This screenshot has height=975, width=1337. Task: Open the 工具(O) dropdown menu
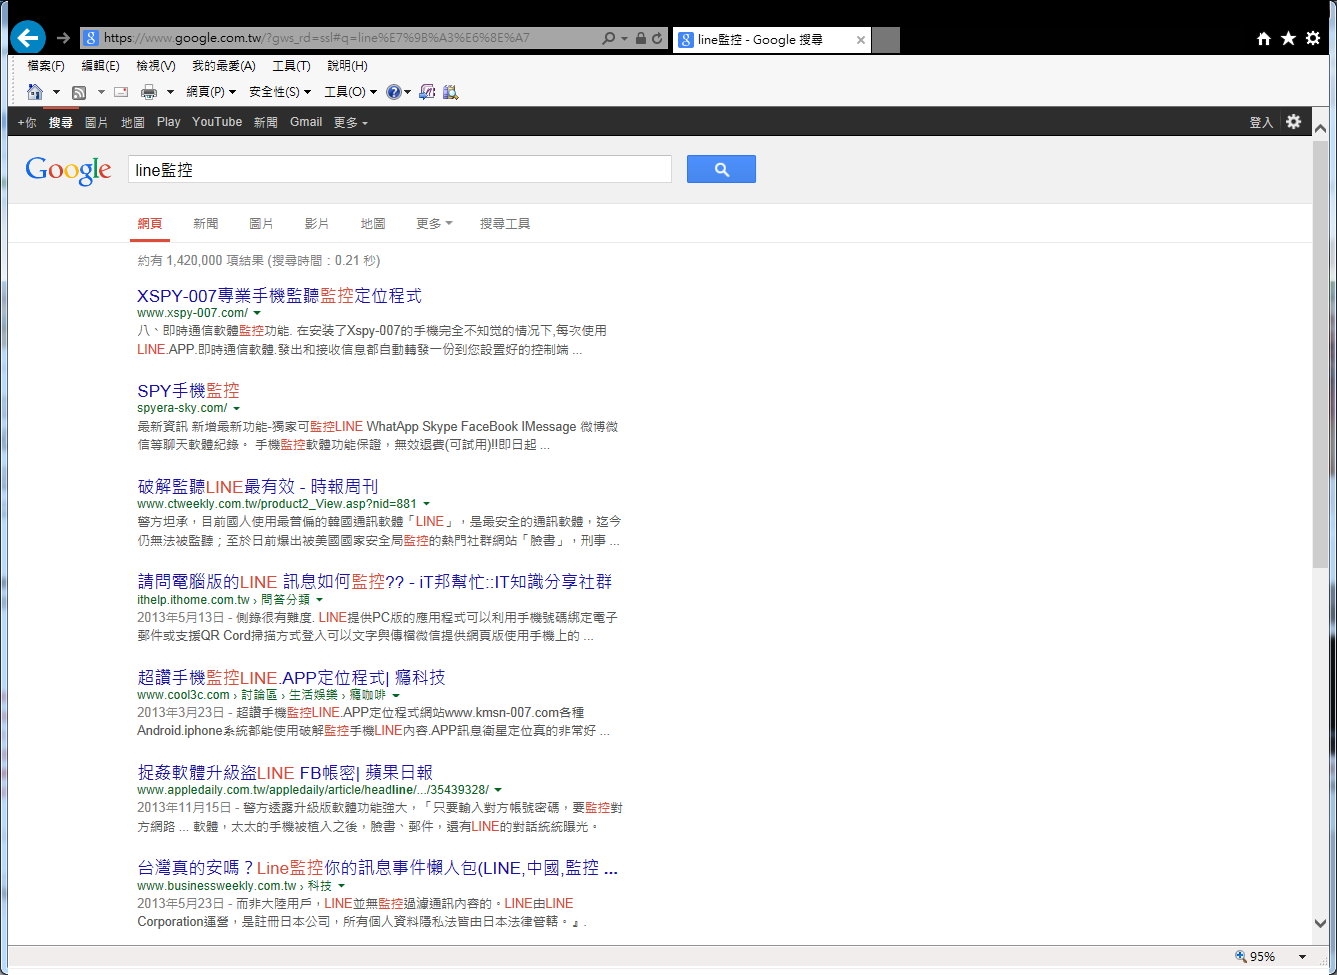click(351, 92)
